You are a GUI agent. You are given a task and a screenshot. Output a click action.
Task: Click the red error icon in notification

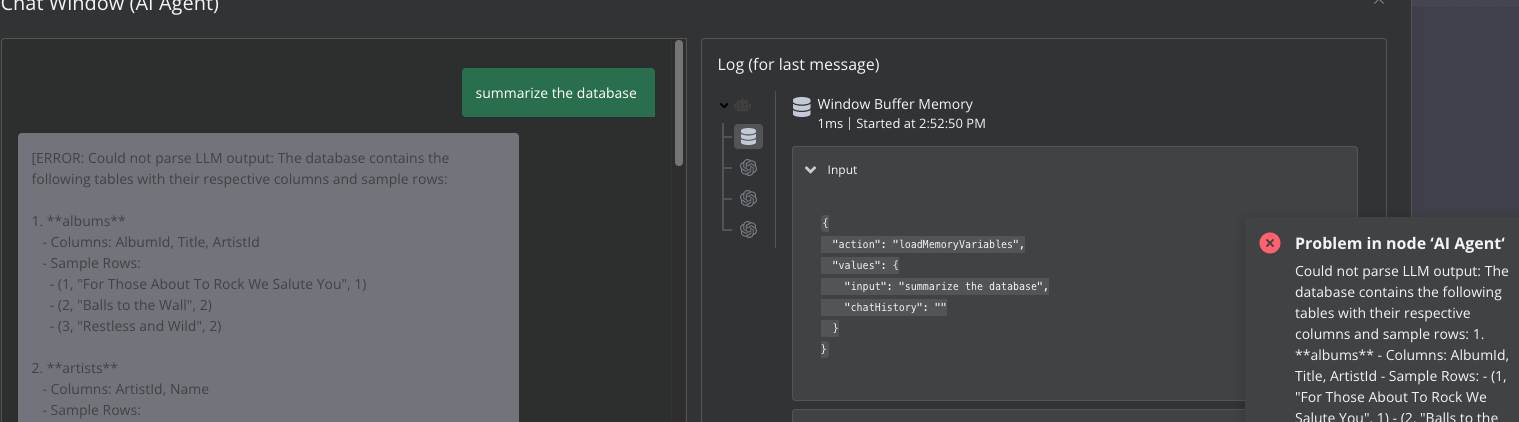click(x=1269, y=243)
